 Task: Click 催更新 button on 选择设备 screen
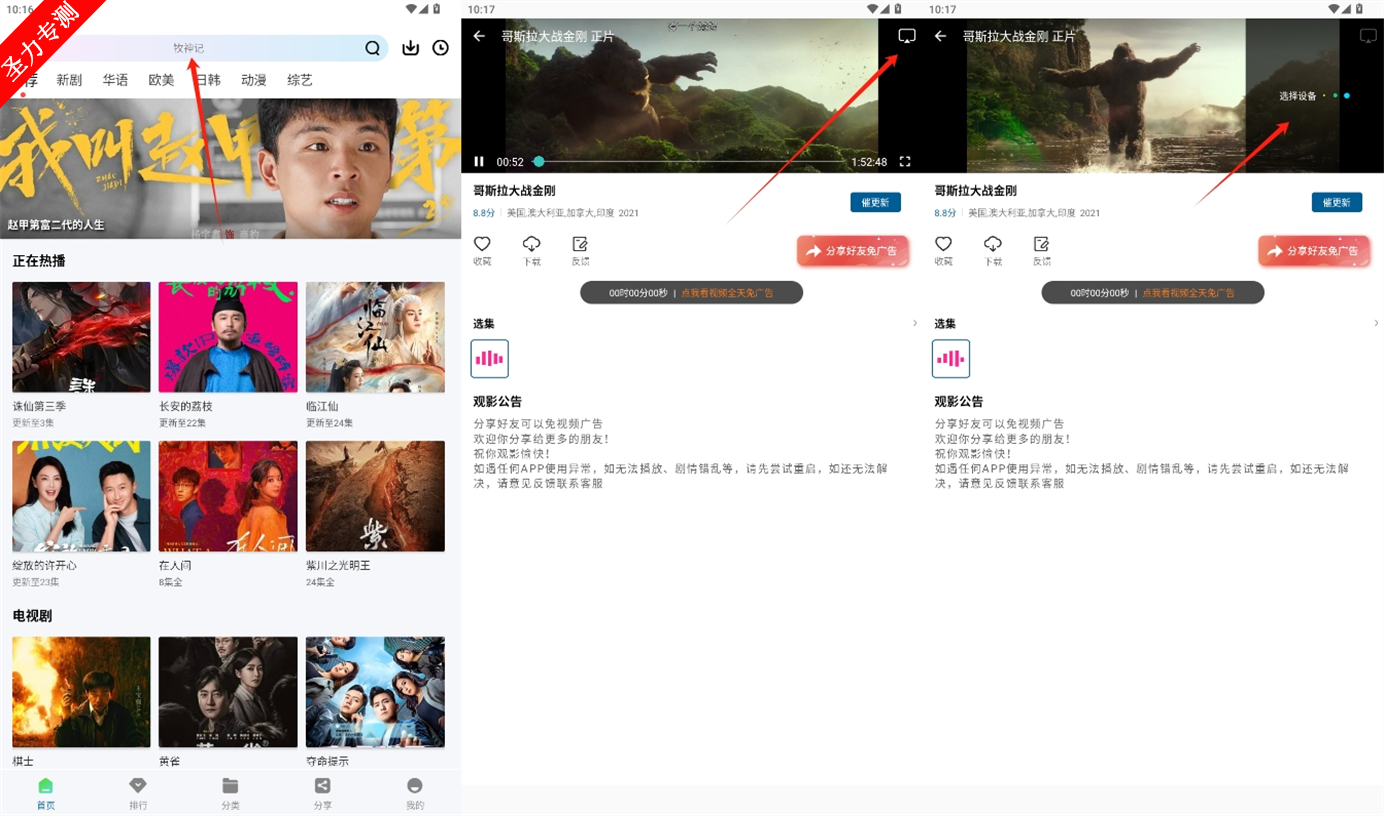coord(1337,202)
